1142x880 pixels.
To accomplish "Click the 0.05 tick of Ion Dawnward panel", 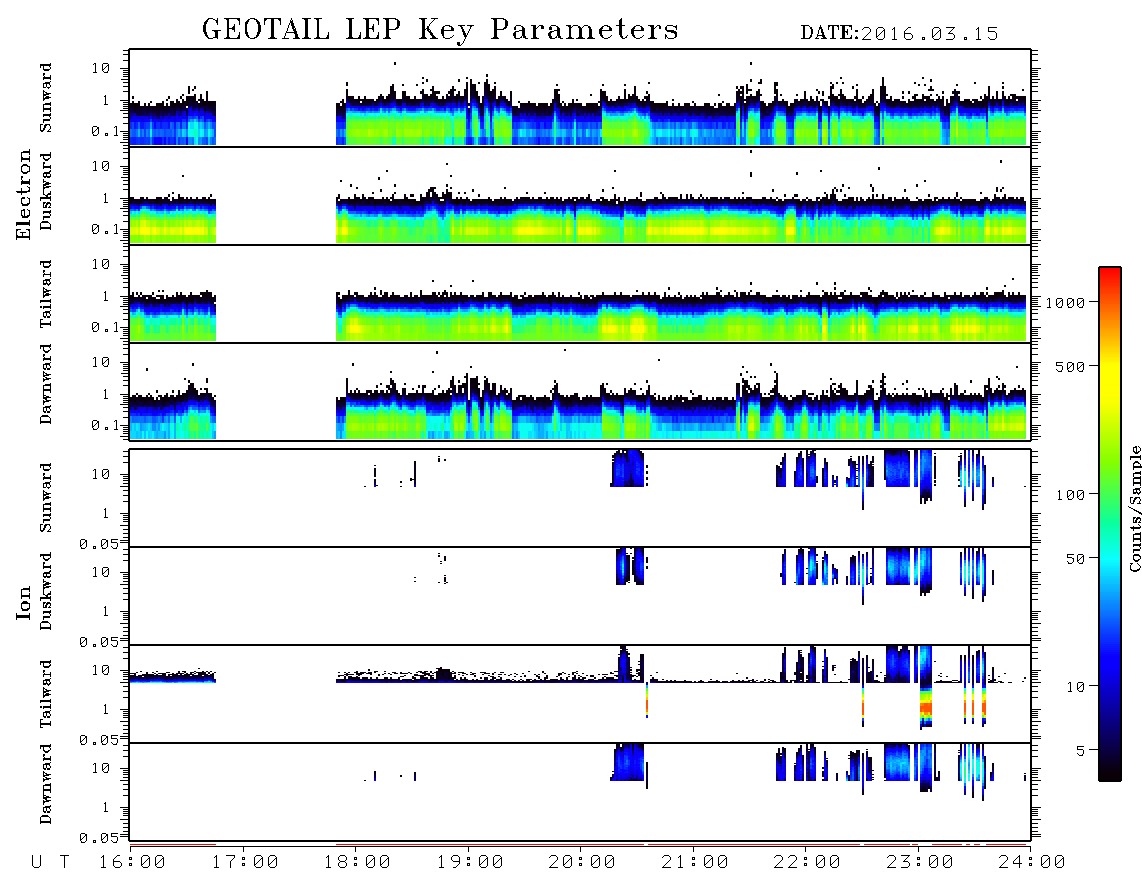I will pyautogui.click(x=99, y=838).
